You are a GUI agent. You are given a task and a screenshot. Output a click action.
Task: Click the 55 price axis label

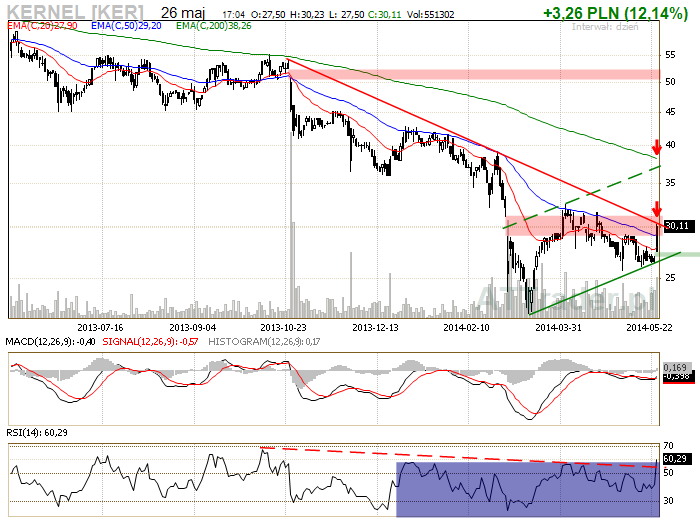[x=670, y=55]
